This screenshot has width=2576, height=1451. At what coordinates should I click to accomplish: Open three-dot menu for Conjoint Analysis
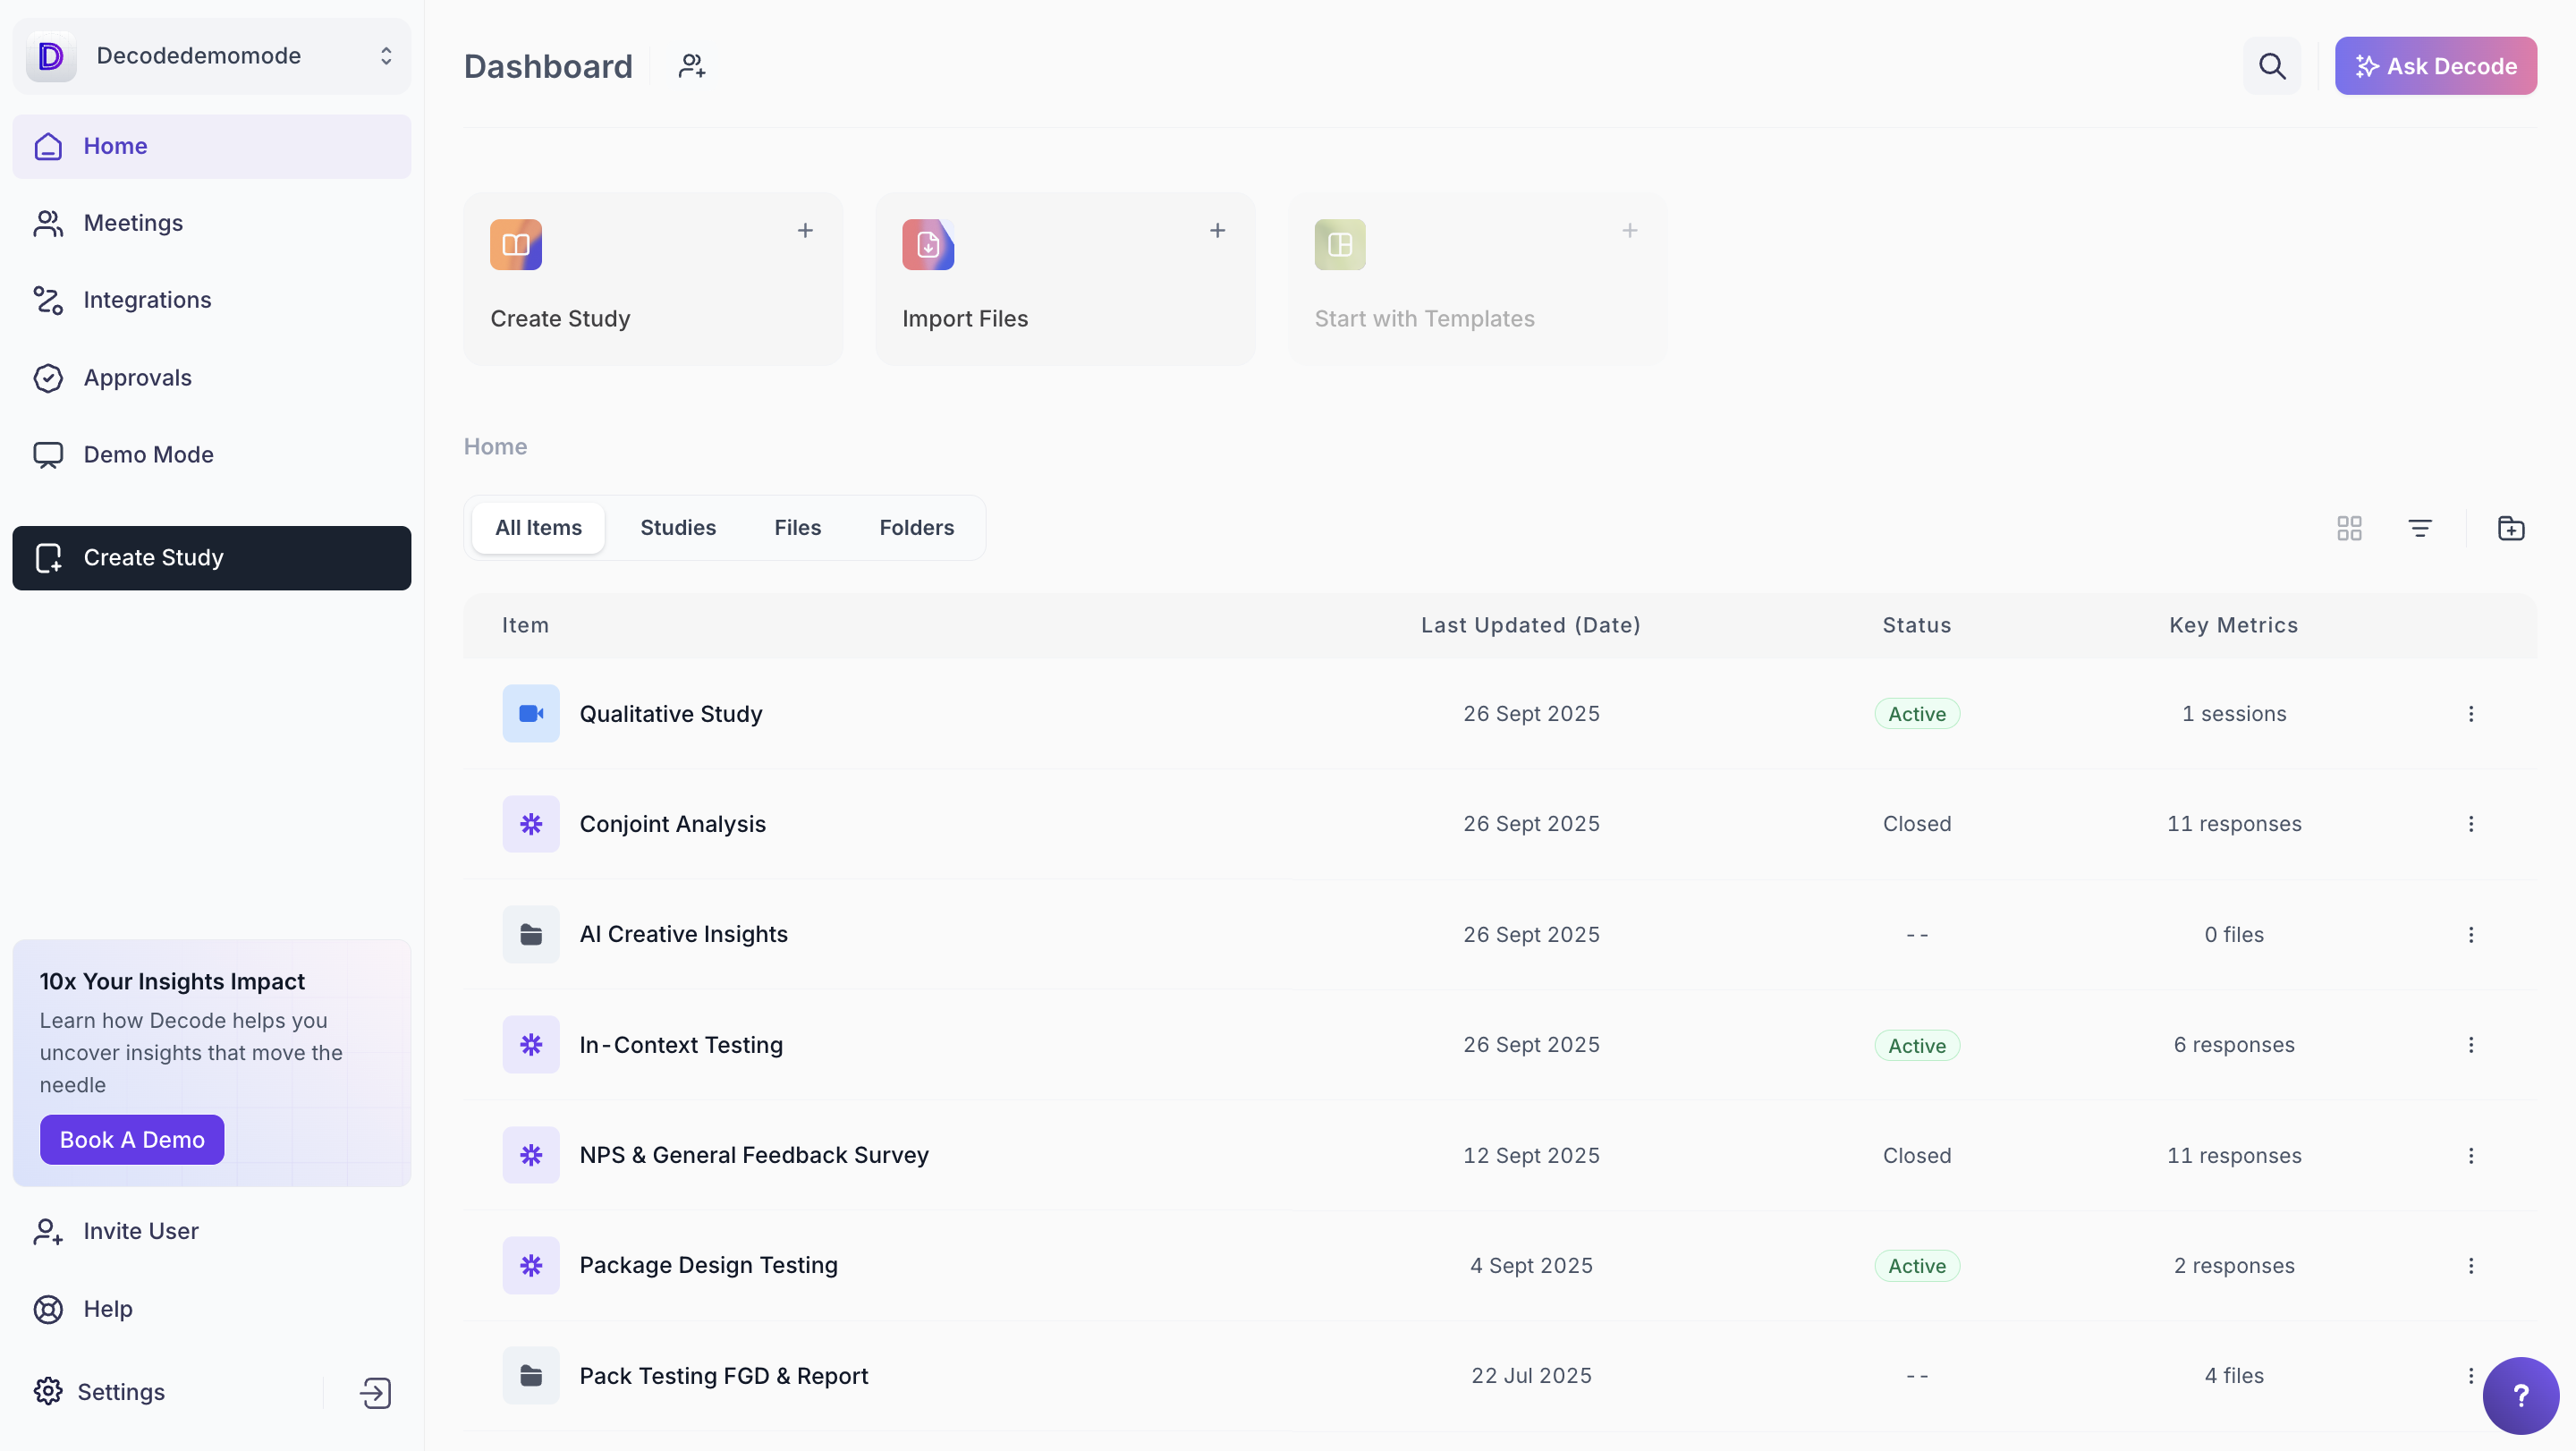click(x=2470, y=824)
